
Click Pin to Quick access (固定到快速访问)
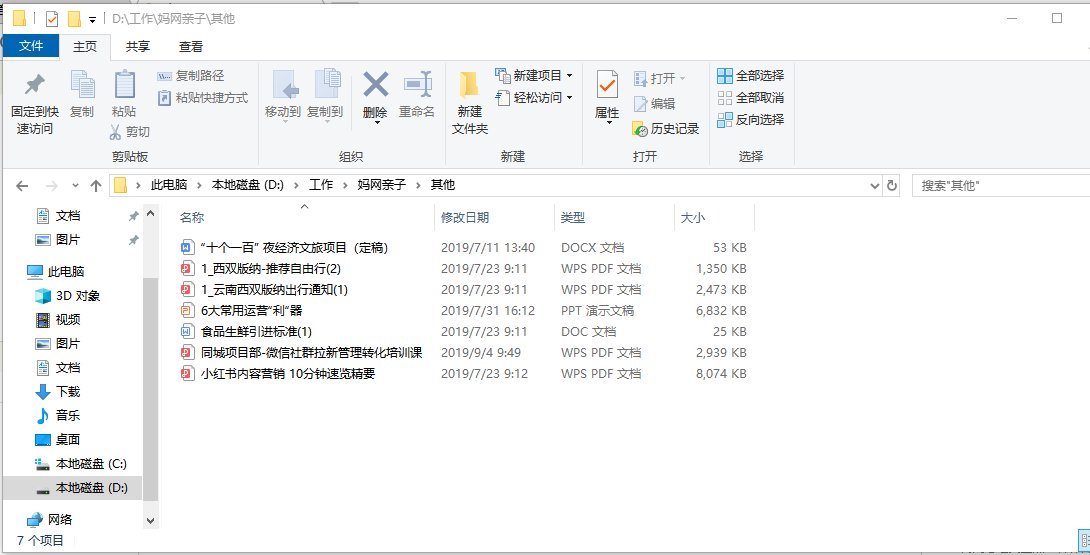pyautogui.click(x=34, y=103)
